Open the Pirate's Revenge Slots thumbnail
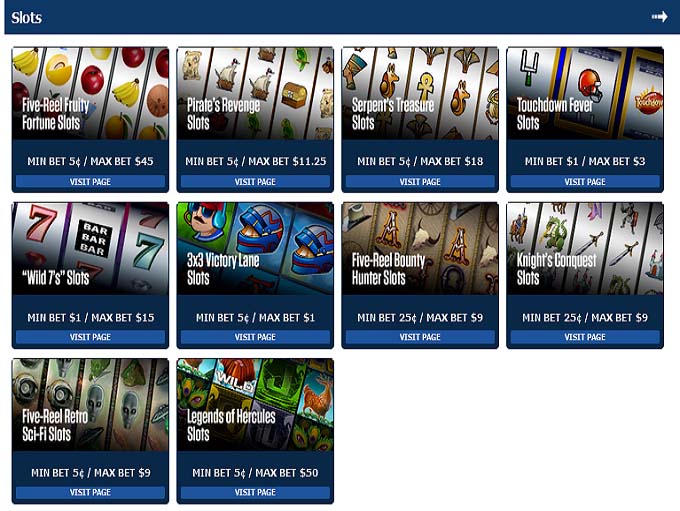Viewport: 680px width, 511px height. pyautogui.click(x=255, y=94)
